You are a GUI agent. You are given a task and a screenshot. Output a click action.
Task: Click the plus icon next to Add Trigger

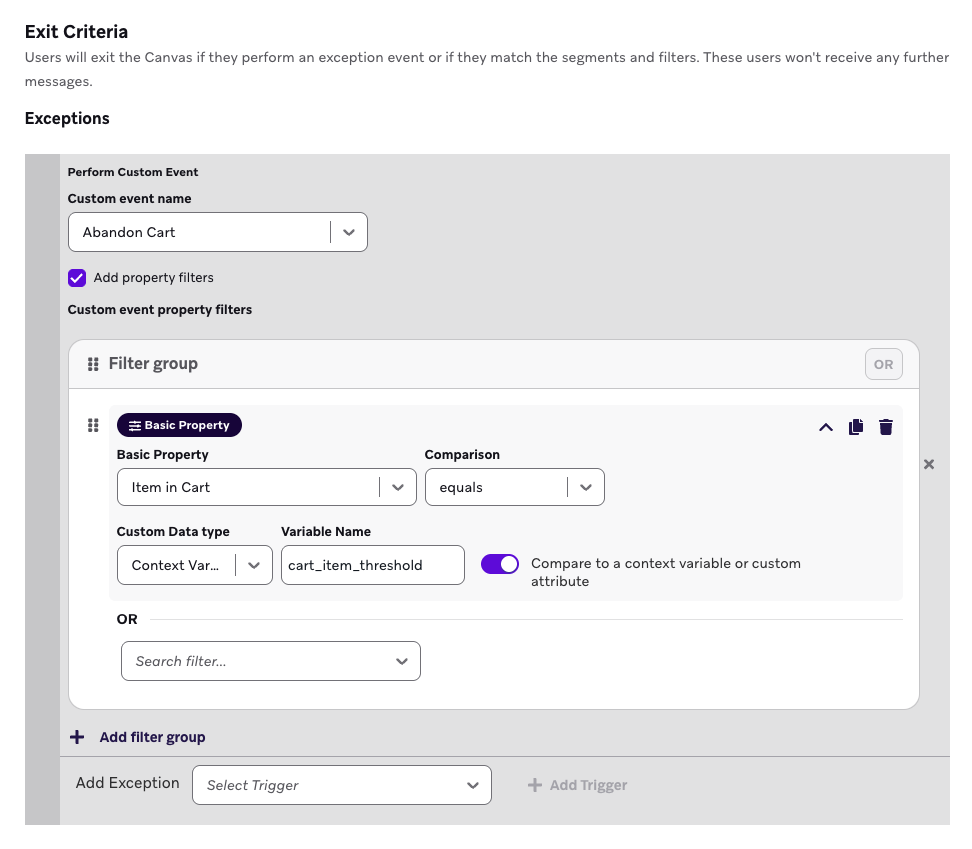coord(537,785)
